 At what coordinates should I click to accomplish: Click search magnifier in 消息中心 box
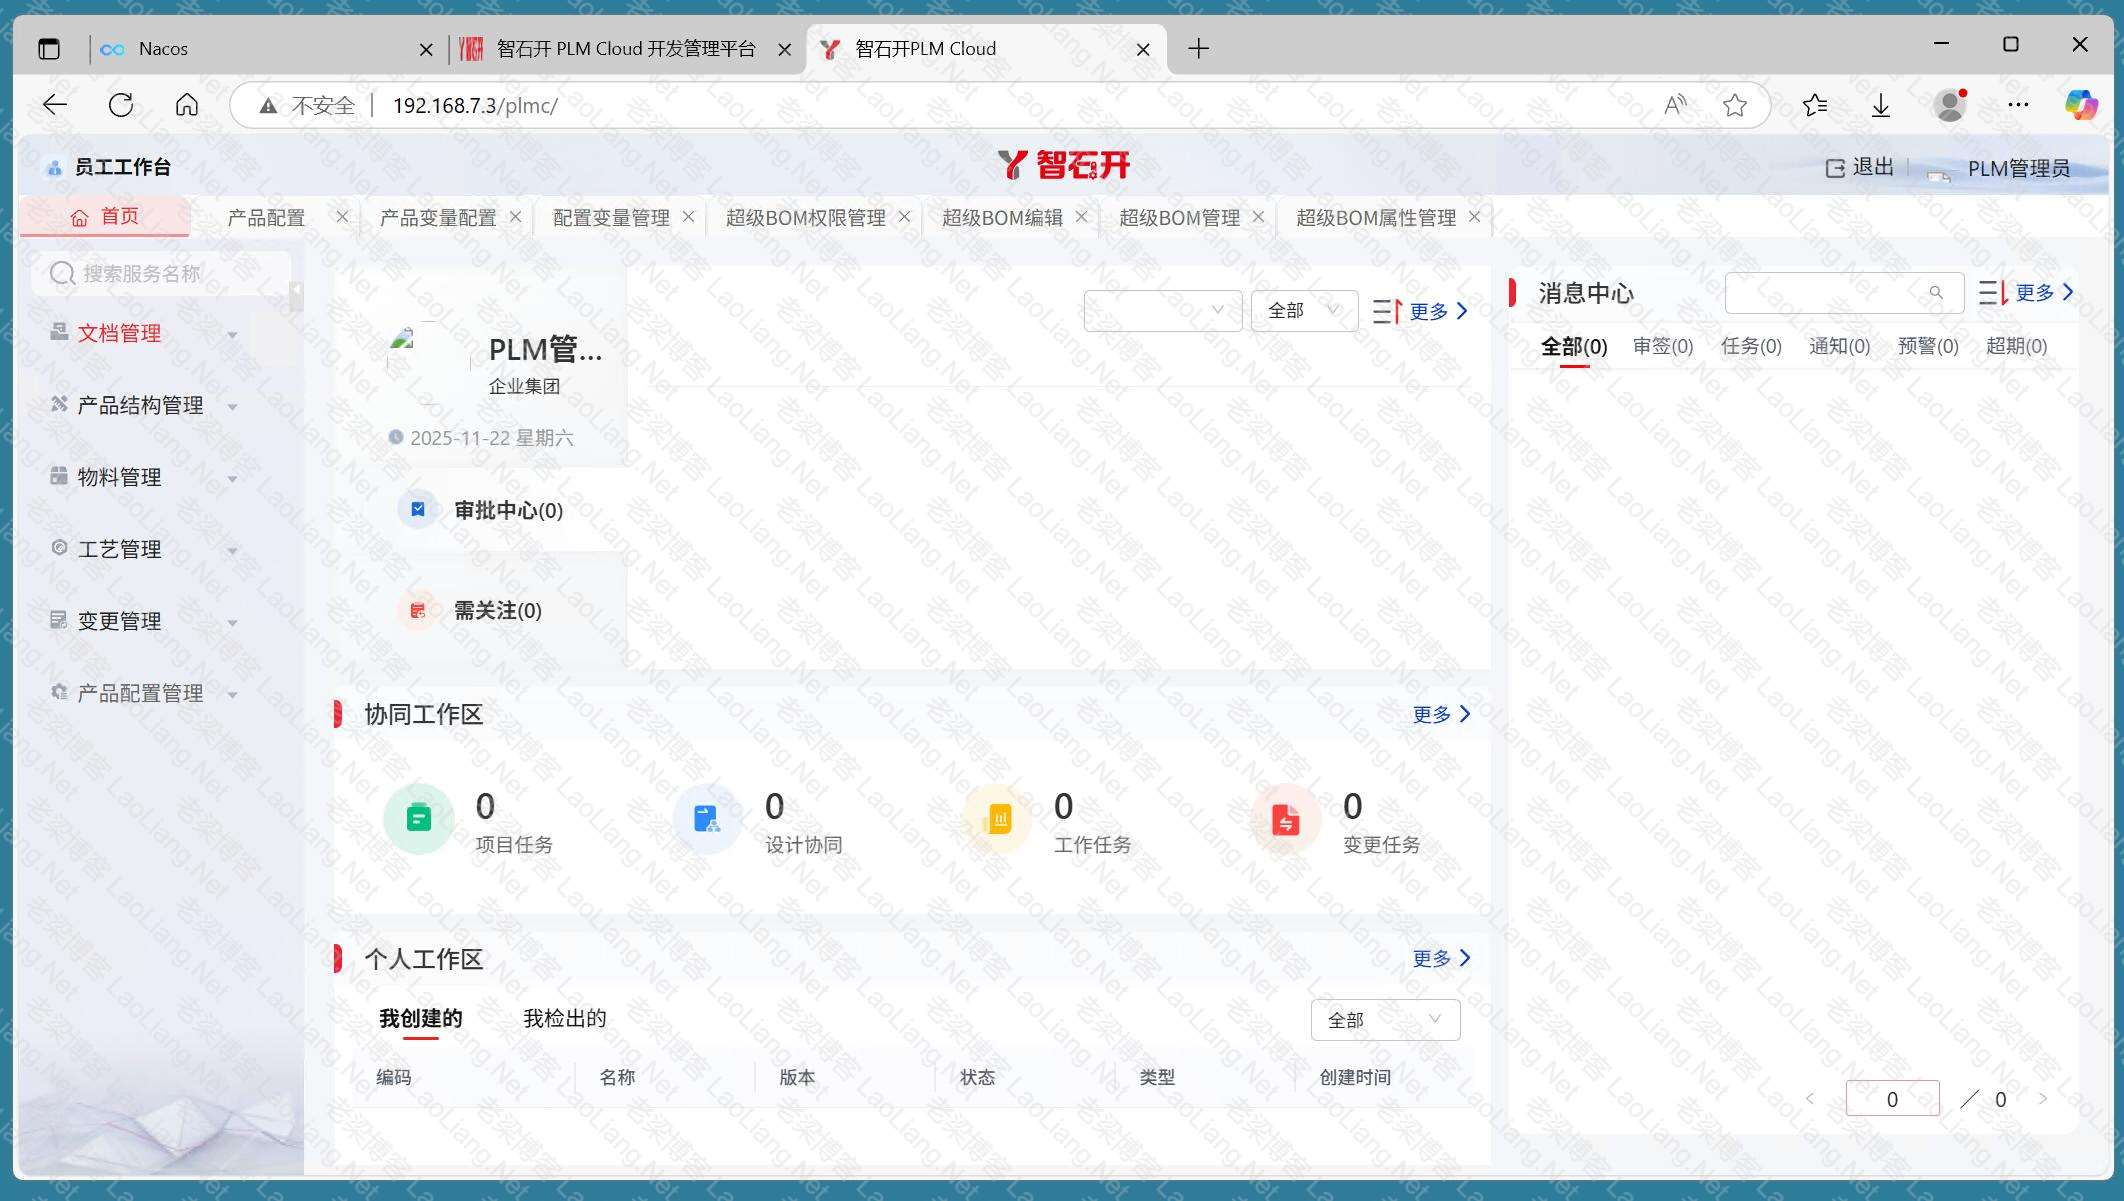pyautogui.click(x=1936, y=293)
